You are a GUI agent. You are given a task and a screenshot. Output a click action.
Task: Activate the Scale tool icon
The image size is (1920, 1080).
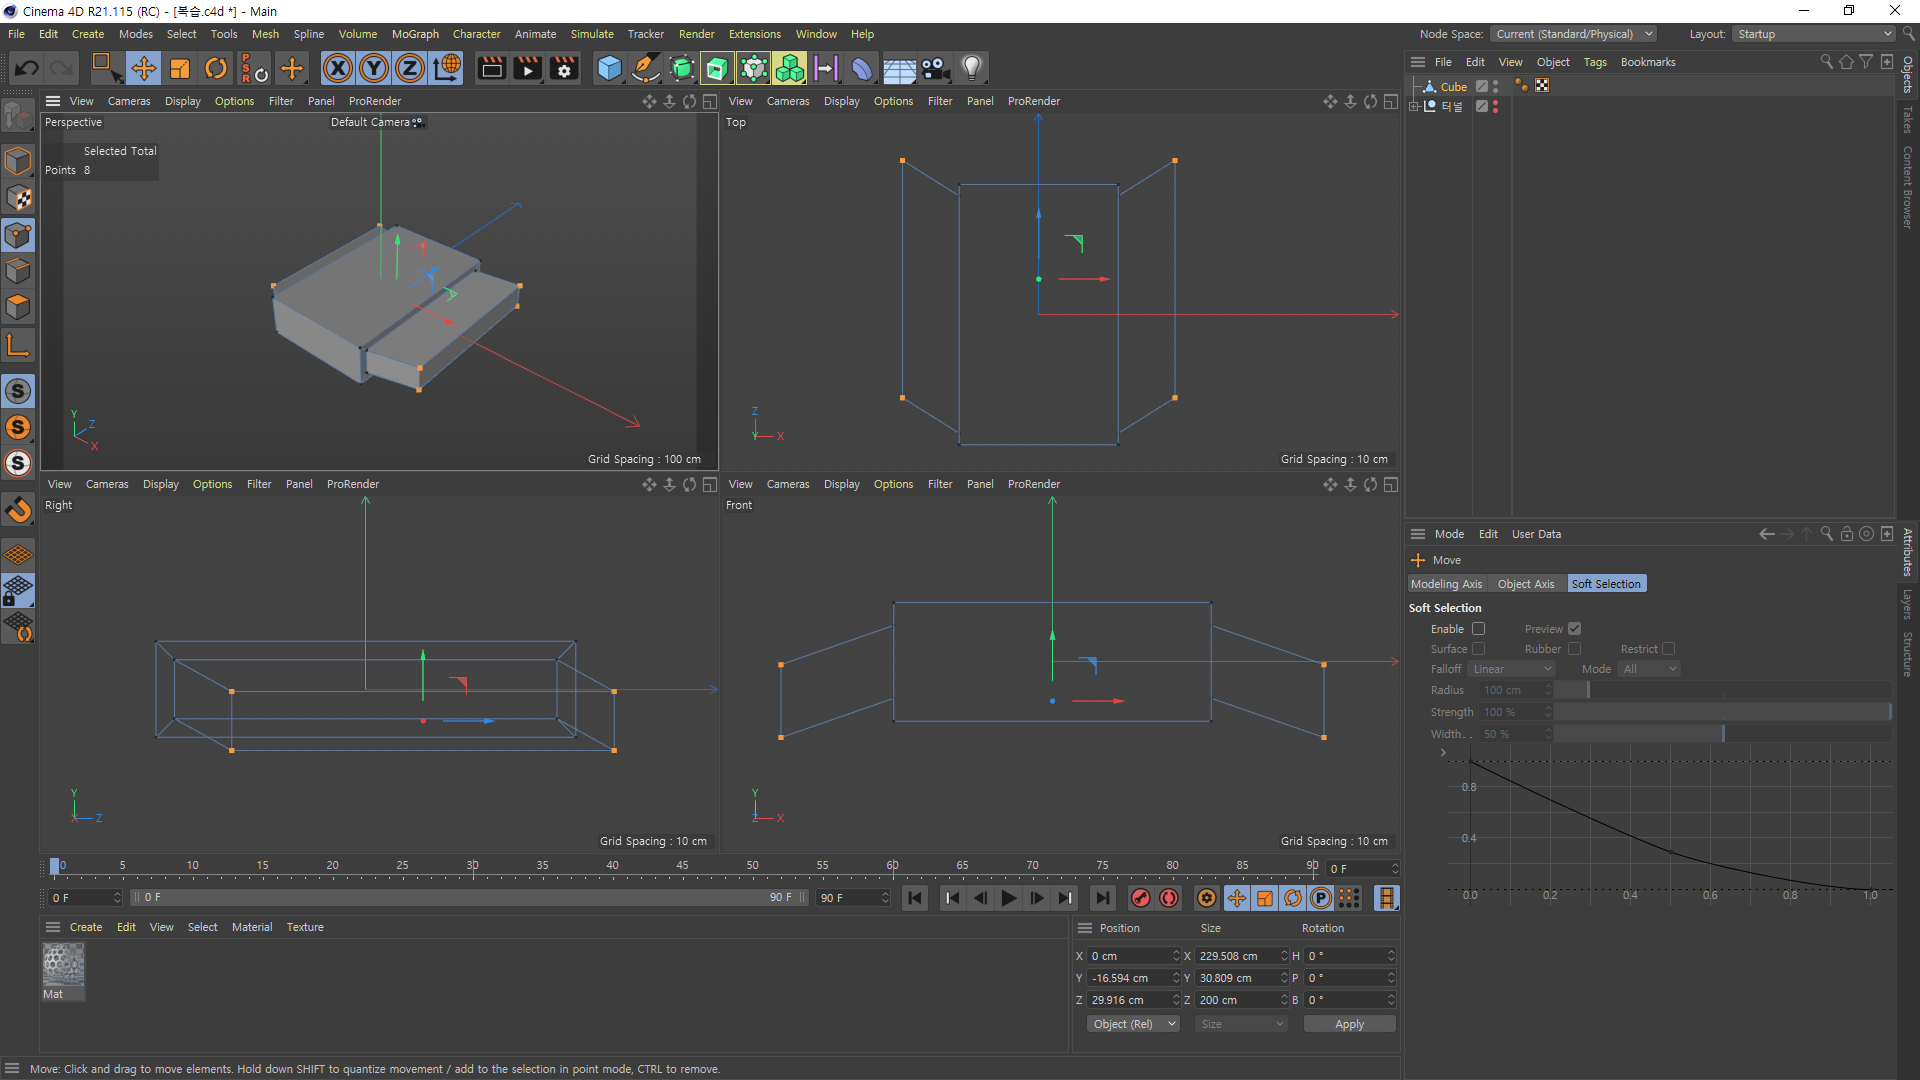[x=180, y=68]
